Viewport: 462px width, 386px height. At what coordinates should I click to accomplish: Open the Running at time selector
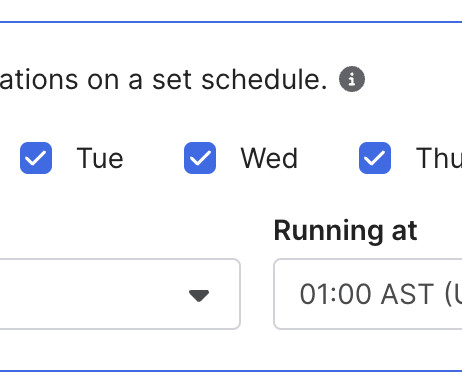coord(368,294)
